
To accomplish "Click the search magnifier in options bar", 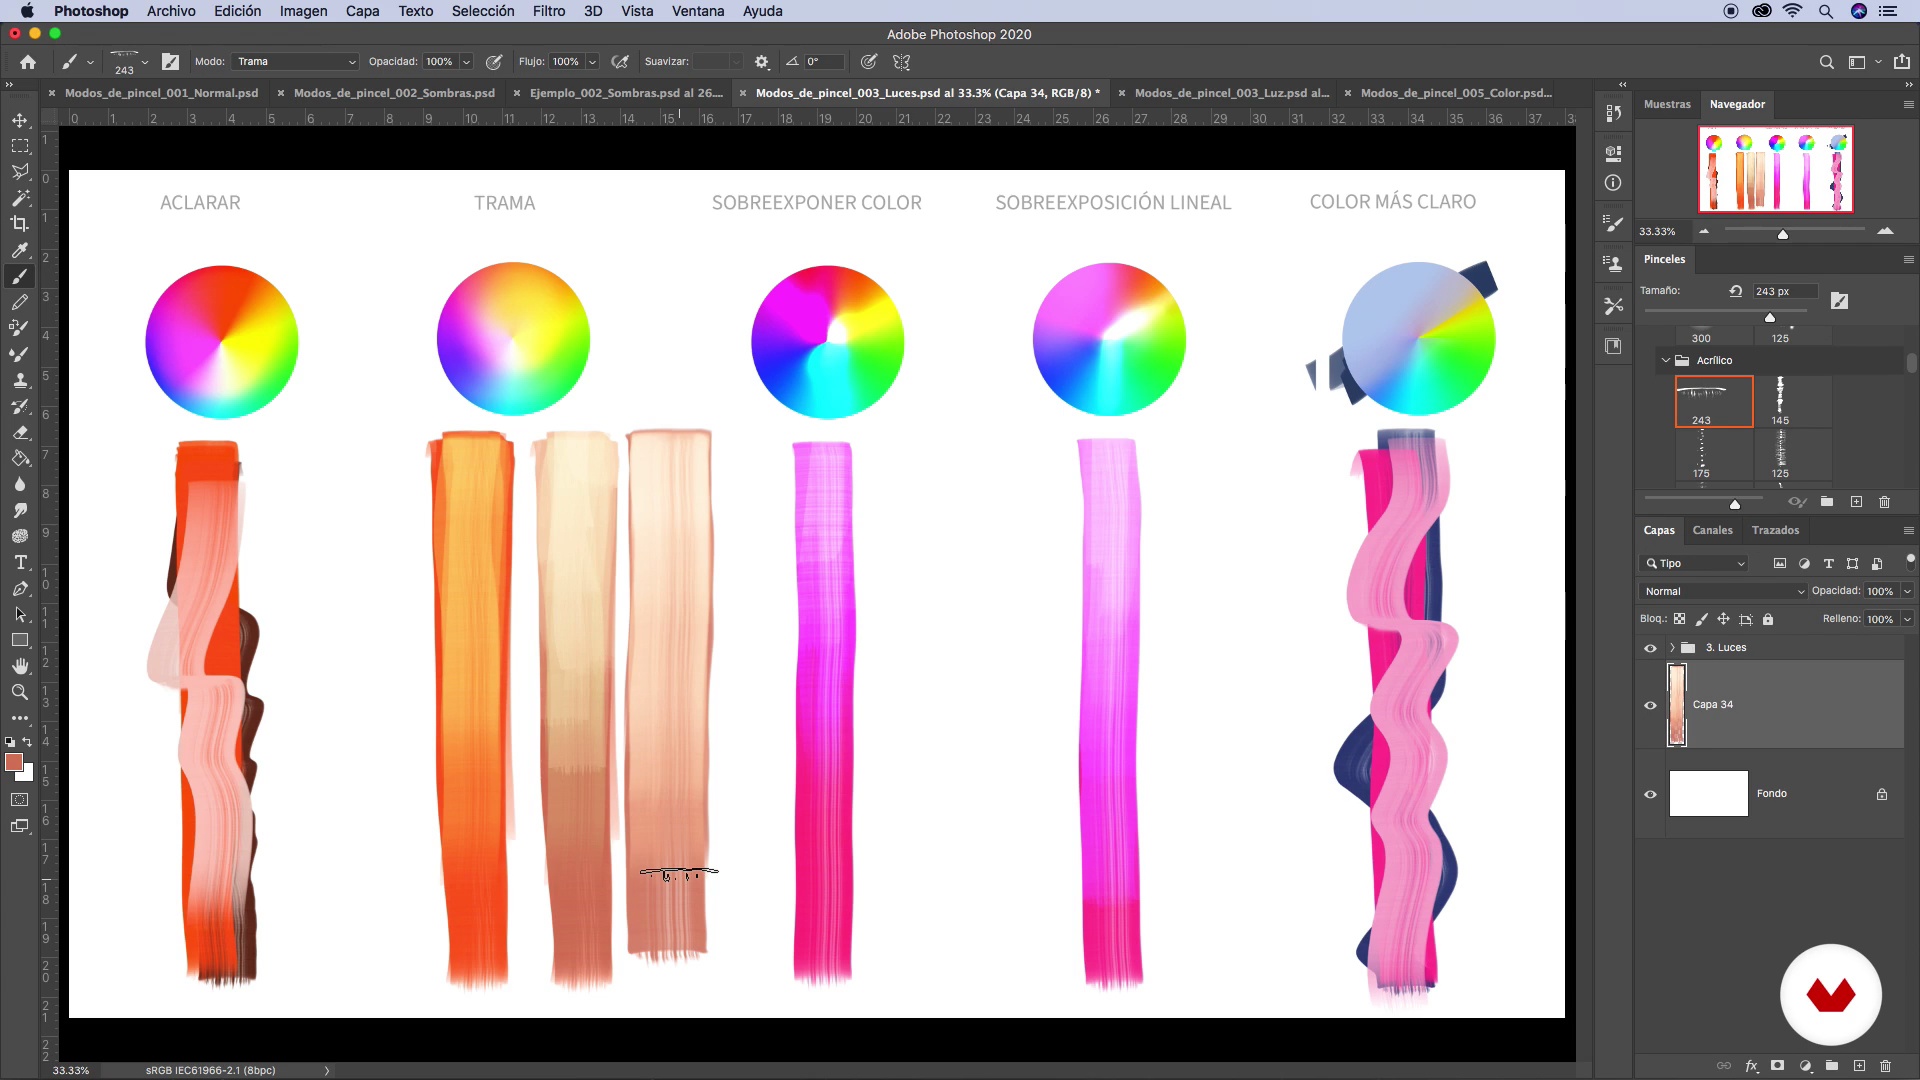I will click(x=1827, y=62).
